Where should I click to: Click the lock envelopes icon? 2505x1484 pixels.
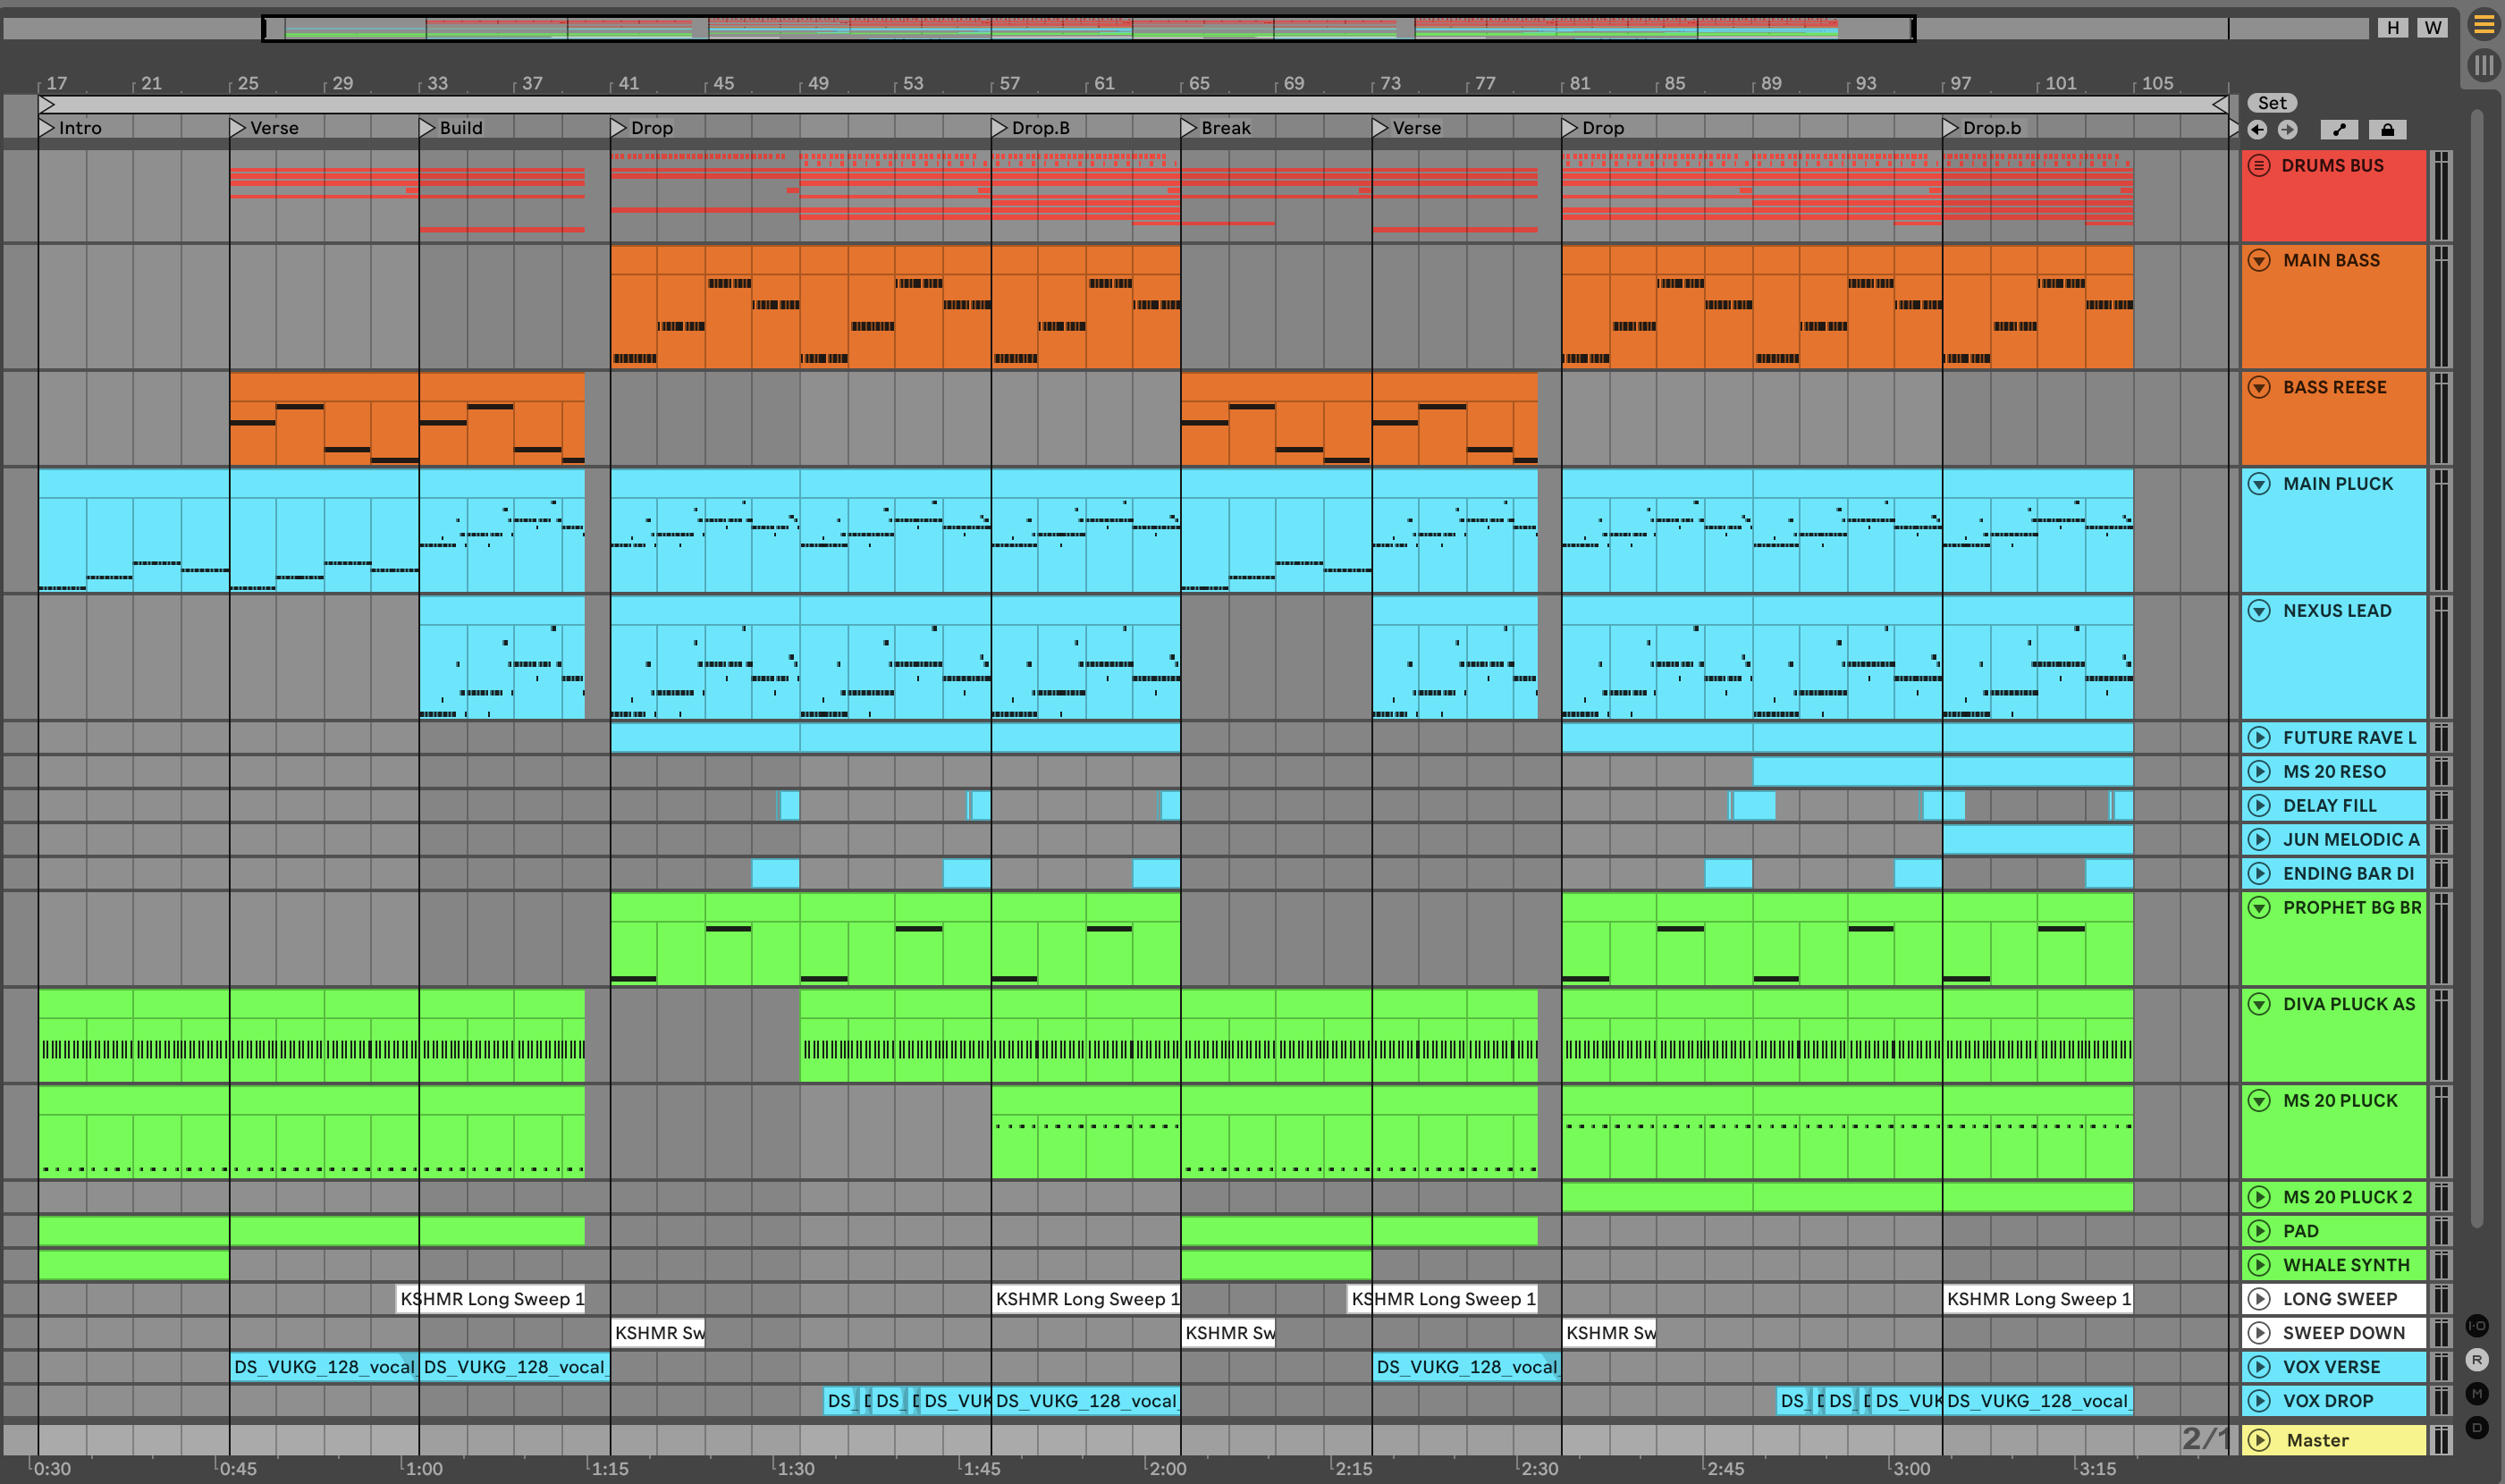click(x=2387, y=130)
